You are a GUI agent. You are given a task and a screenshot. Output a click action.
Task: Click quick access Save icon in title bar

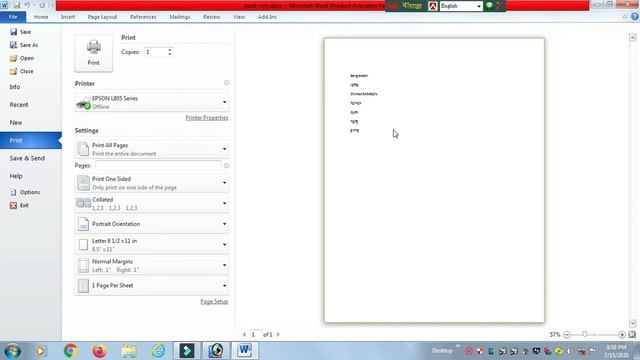pyautogui.click(x=17, y=5)
